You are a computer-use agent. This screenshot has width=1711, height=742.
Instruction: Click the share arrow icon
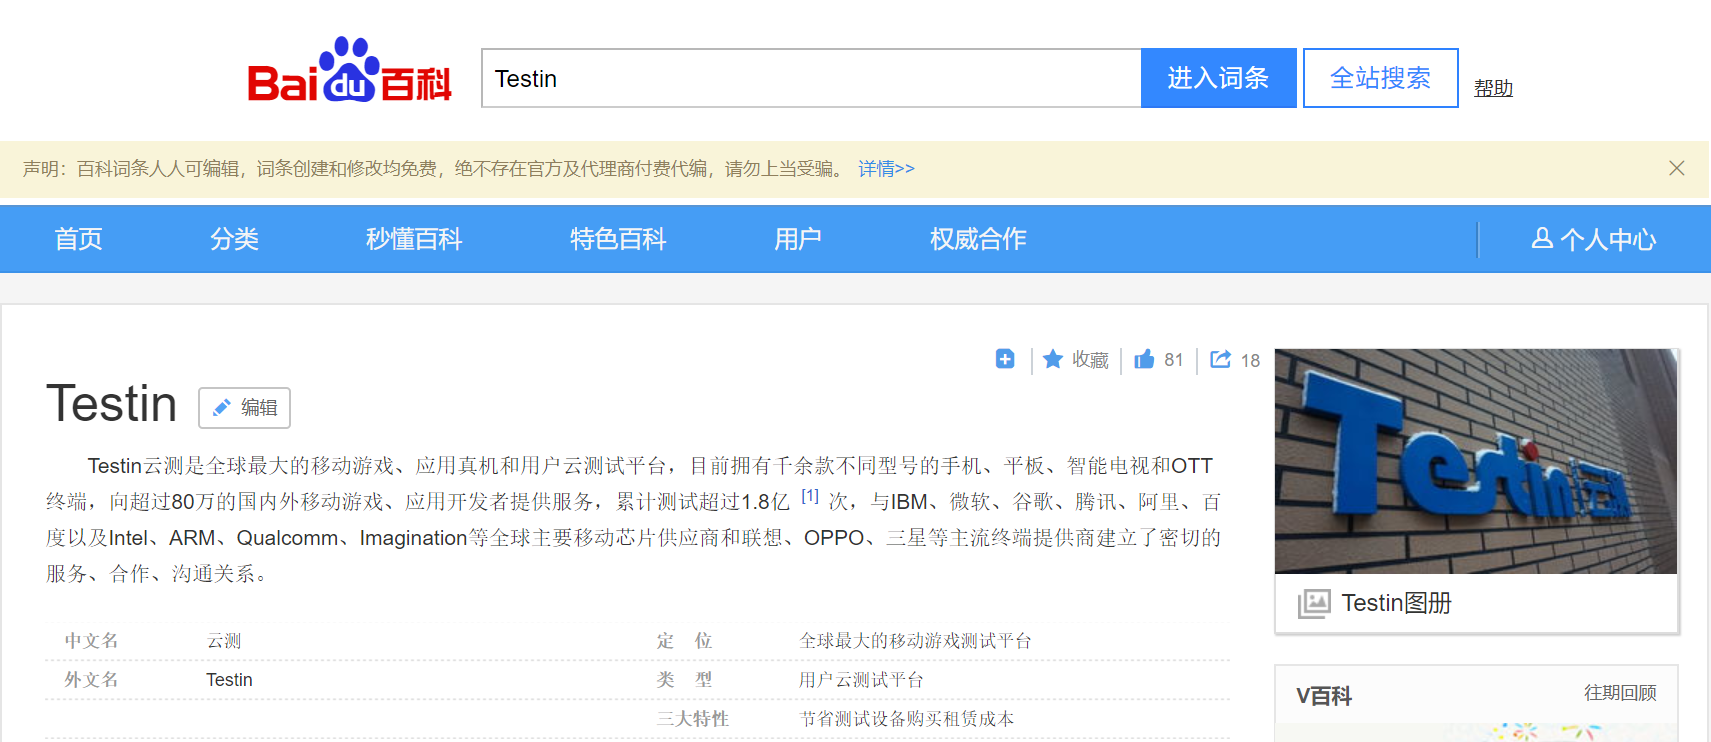point(1220,359)
